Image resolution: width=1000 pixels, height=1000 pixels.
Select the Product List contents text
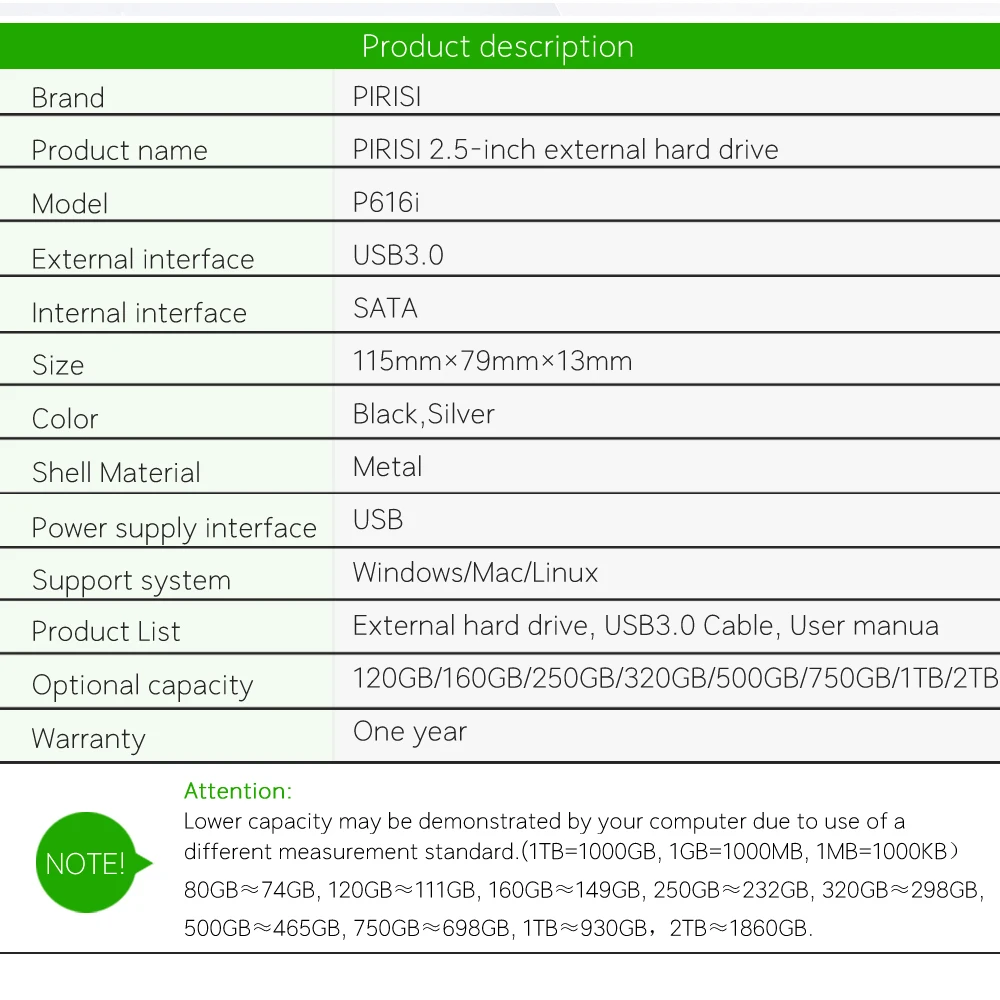pyautogui.click(x=645, y=627)
